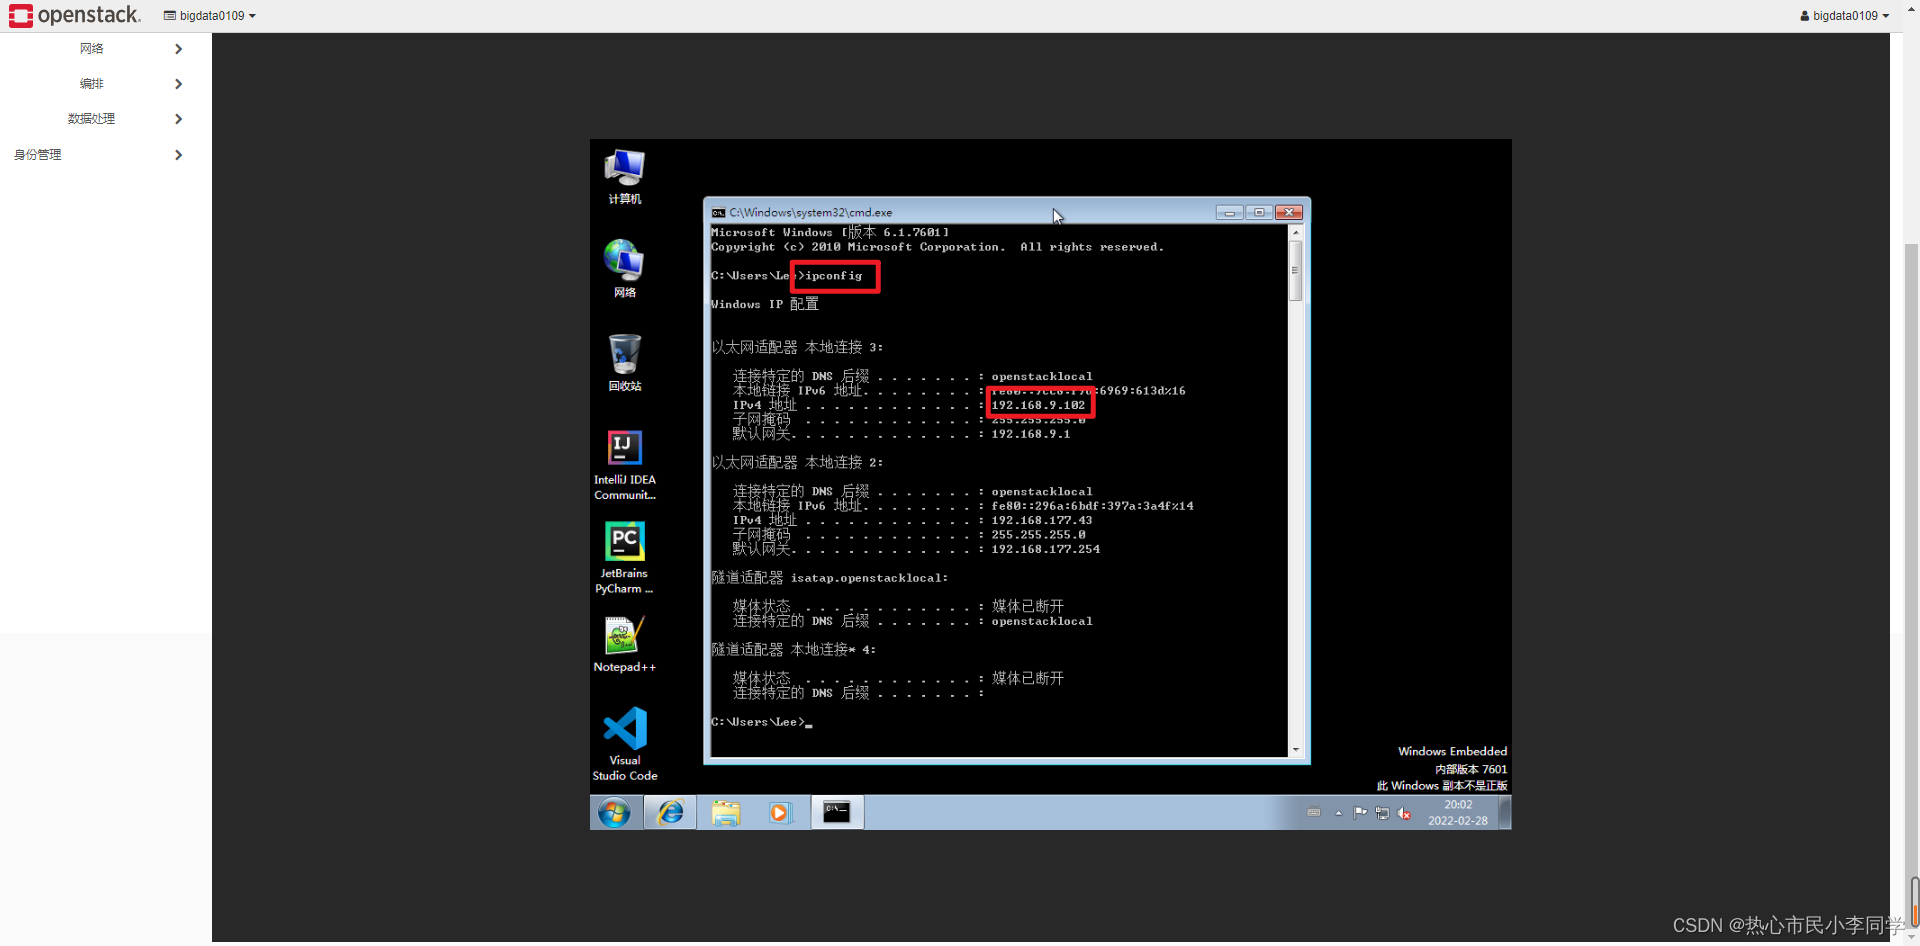Image resolution: width=1920 pixels, height=946 pixels.
Task: Click the OpenStack logo
Action: click(74, 15)
